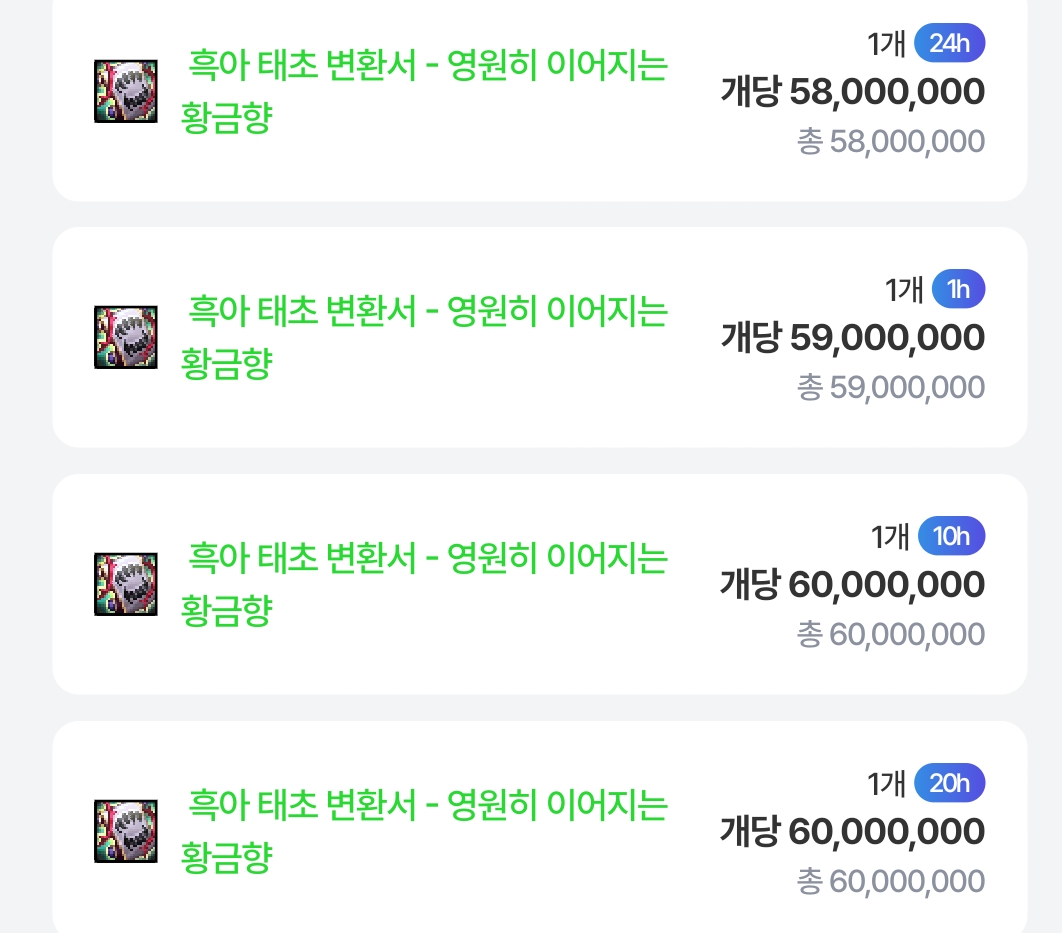Click the total price in the 20h listing
Image resolution: width=1062 pixels, height=933 pixels.
coord(890,881)
